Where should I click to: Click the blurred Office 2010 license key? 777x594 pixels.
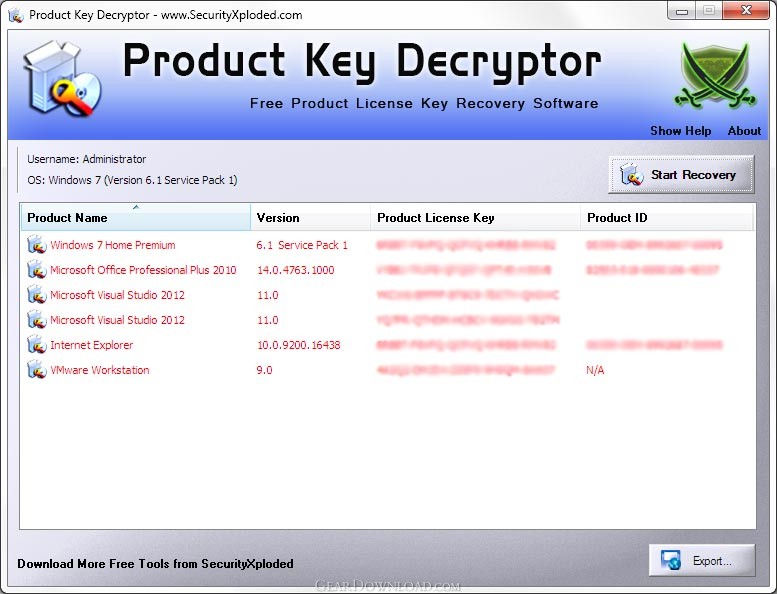(x=464, y=270)
